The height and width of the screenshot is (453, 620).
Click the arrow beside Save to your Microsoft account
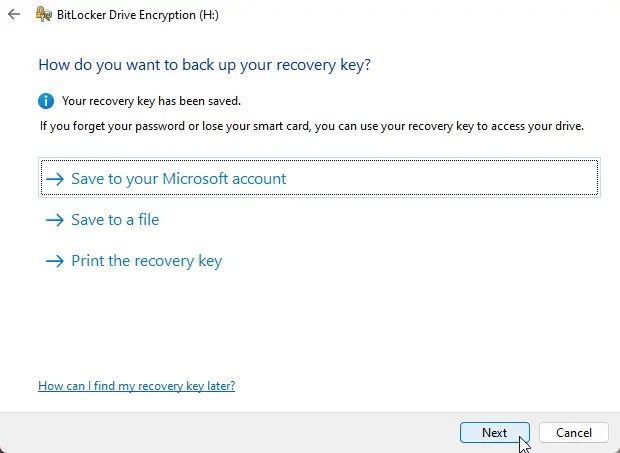click(54, 179)
